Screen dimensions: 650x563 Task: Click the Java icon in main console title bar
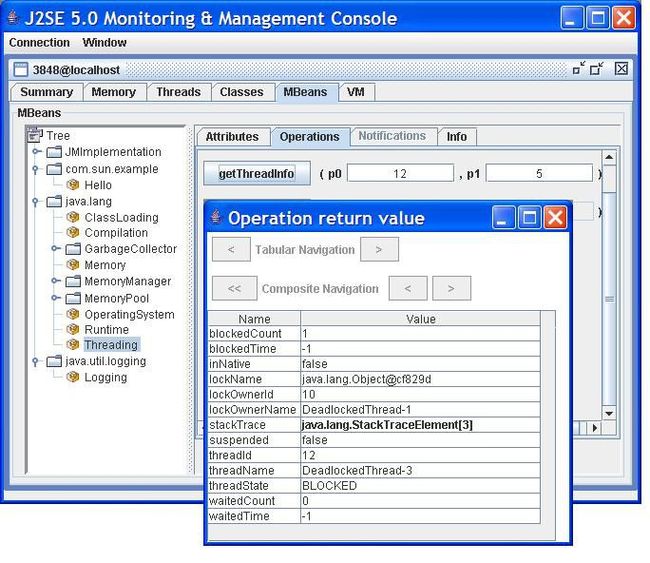tap(13, 17)
